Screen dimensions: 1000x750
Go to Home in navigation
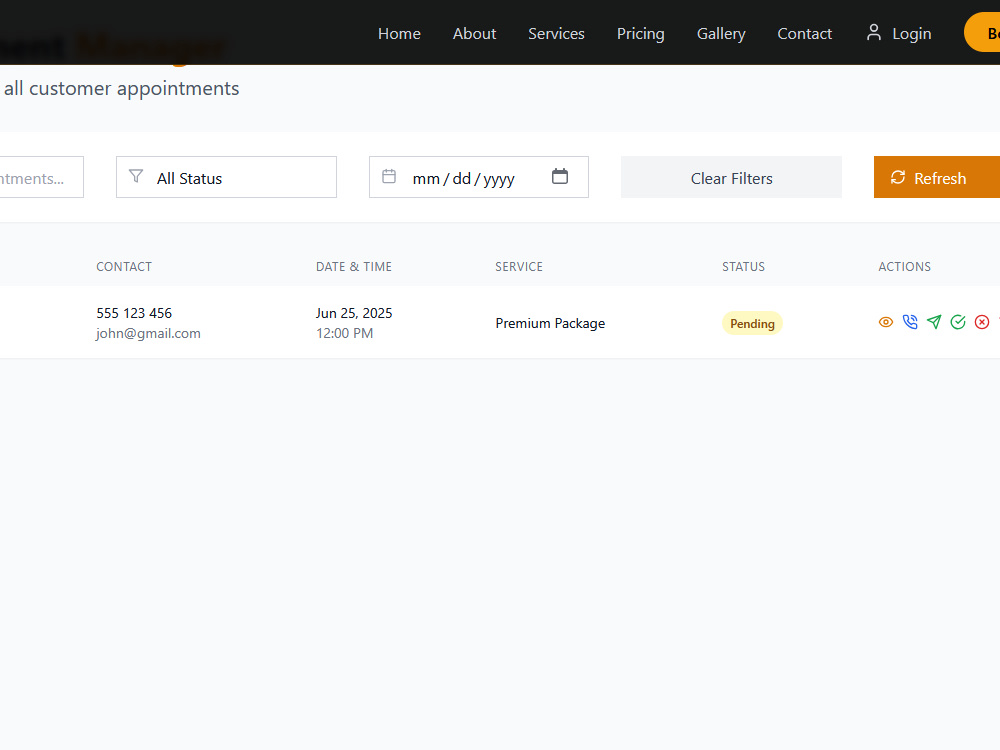pos(399,33)
